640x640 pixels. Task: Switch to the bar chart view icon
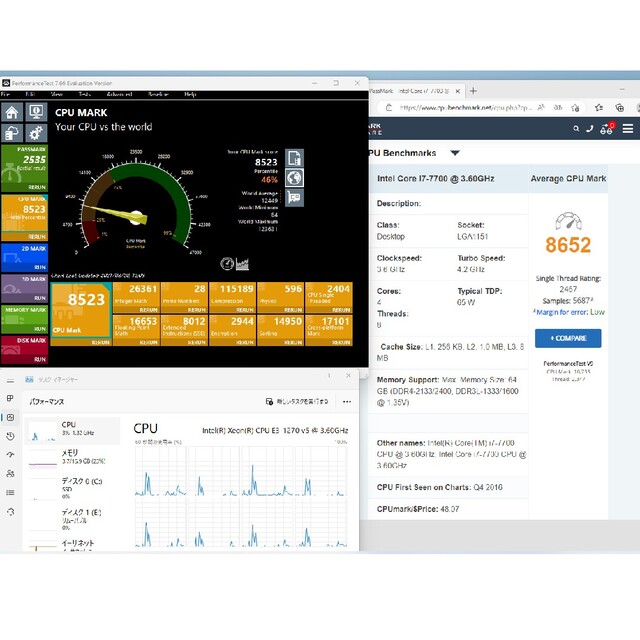point(242,264)
